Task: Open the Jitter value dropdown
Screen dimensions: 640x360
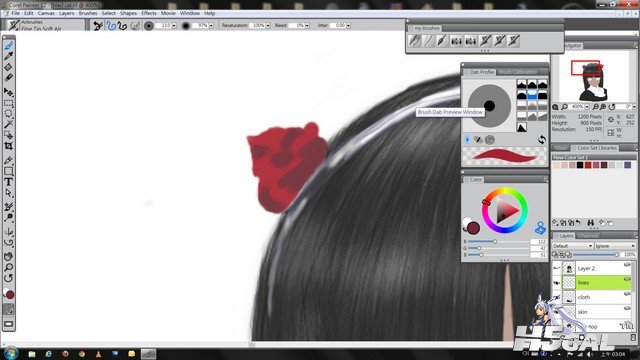Action: (348, 25)
